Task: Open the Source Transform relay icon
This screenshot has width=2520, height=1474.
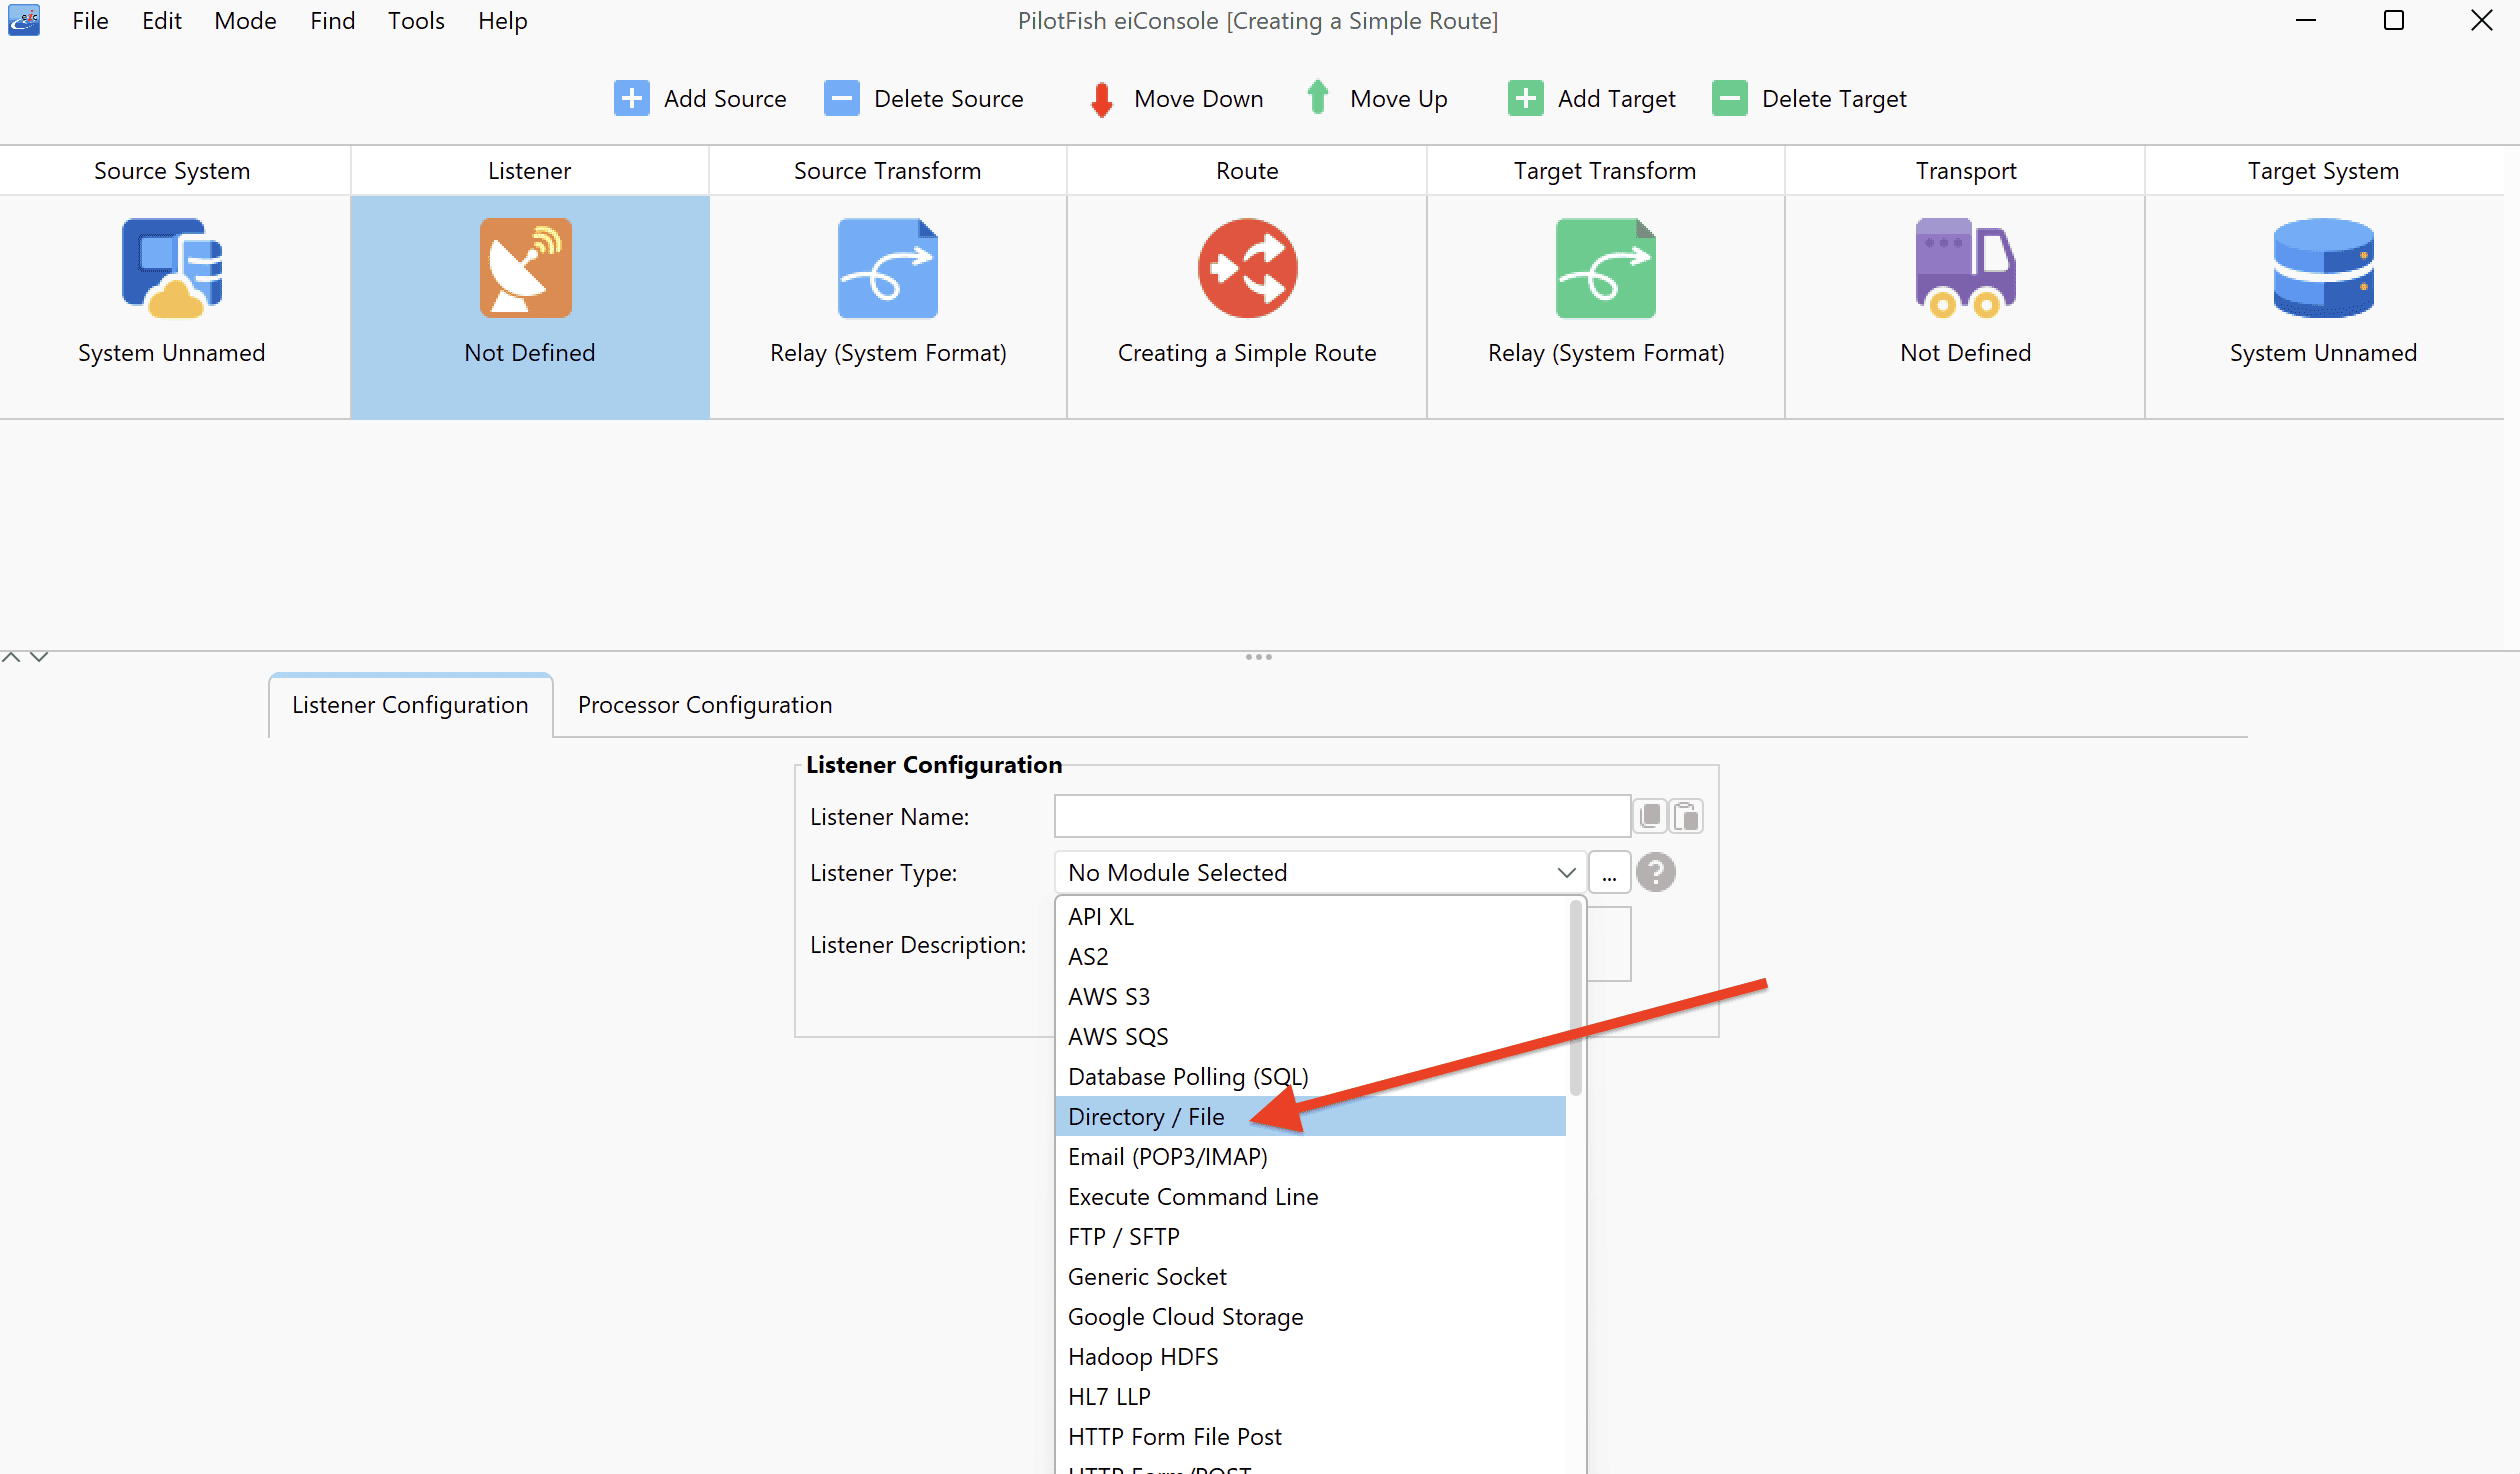Action: (x=888, y=268)
